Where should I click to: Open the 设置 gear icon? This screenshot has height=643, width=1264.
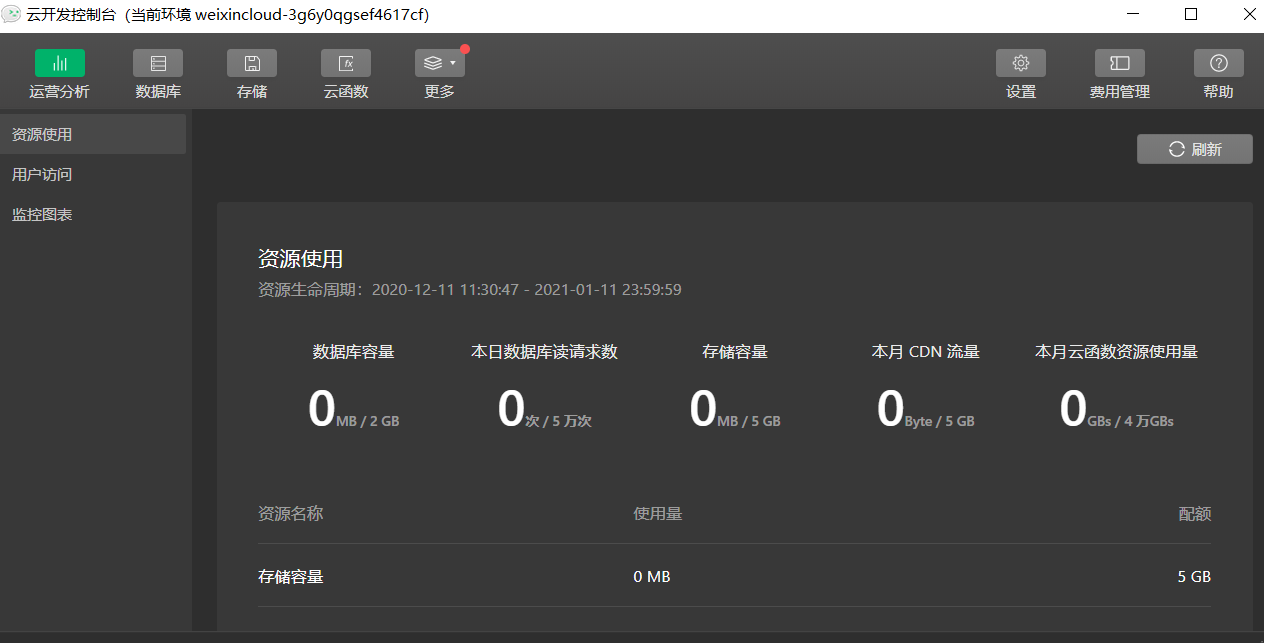coord(1021,63)
